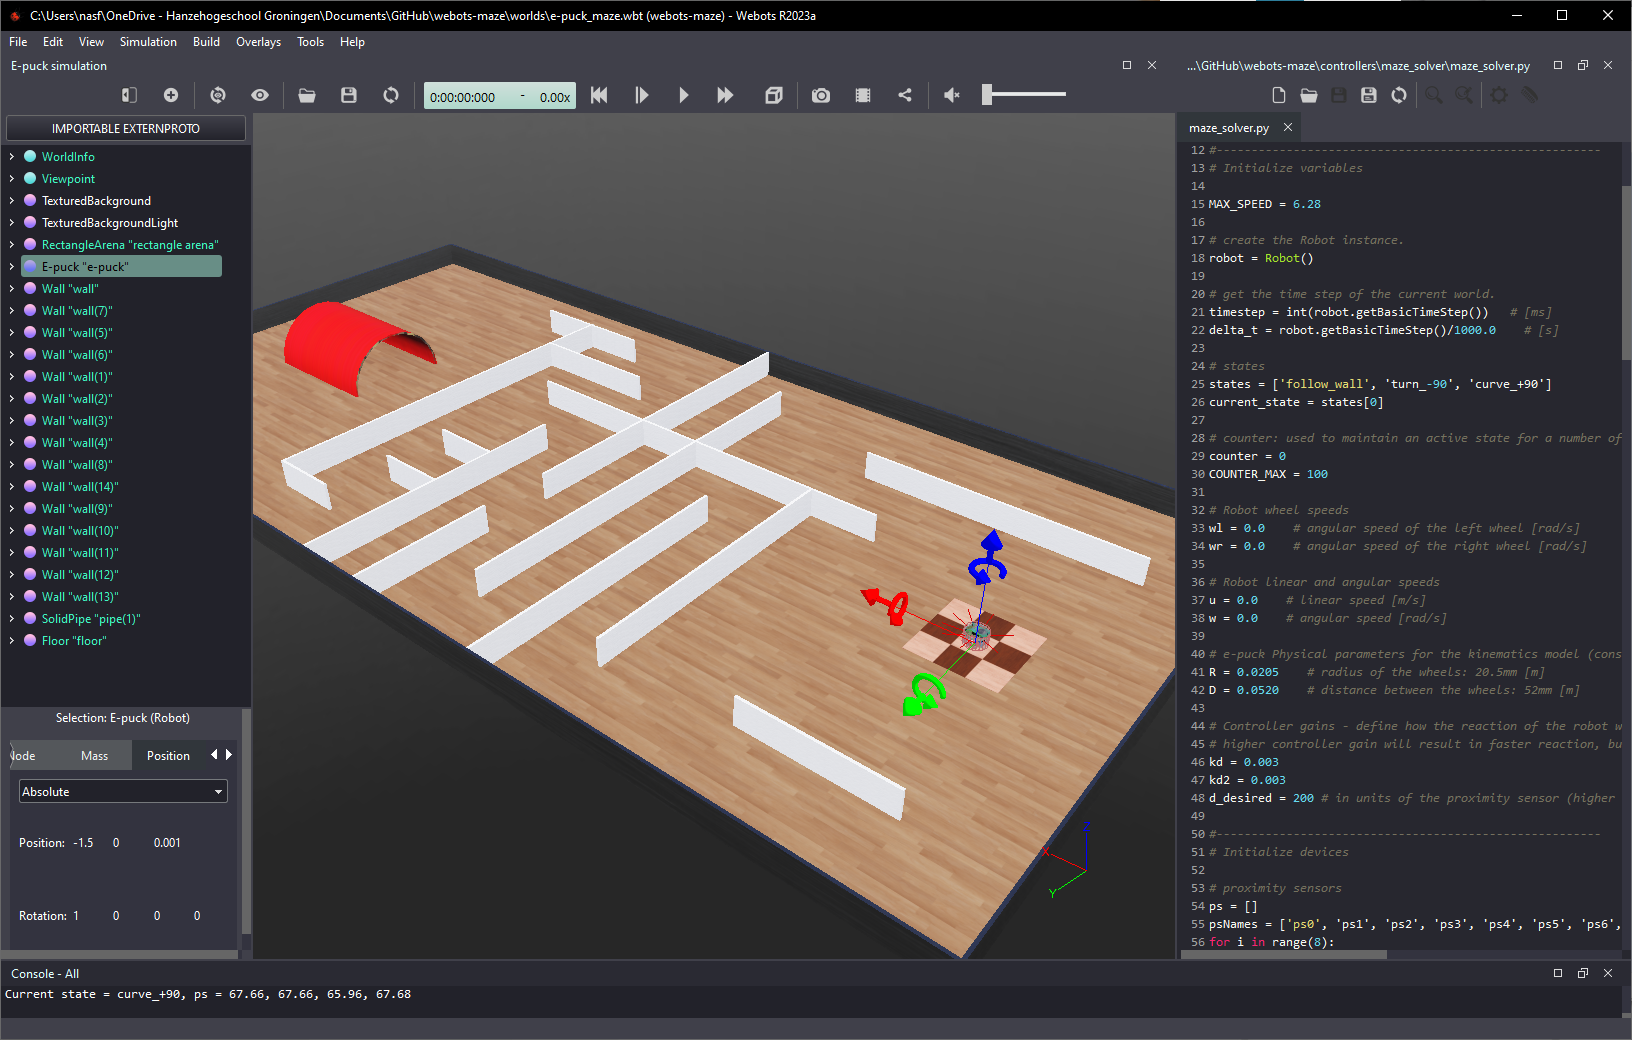This screenshot has width=1632, height=1040.
Task: Maximize the E-puck simulation panel
Action: 1127,65
